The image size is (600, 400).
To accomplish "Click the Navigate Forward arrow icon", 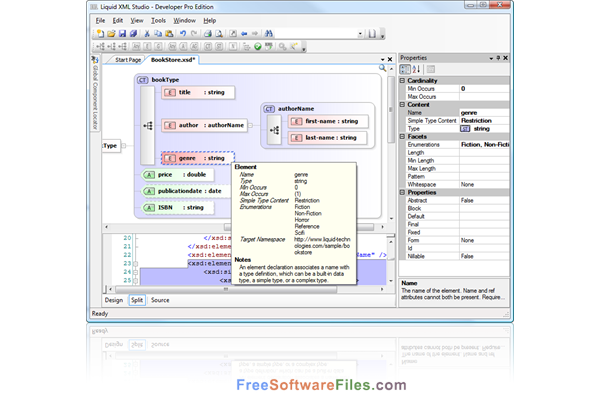I will tap(255, 34).
